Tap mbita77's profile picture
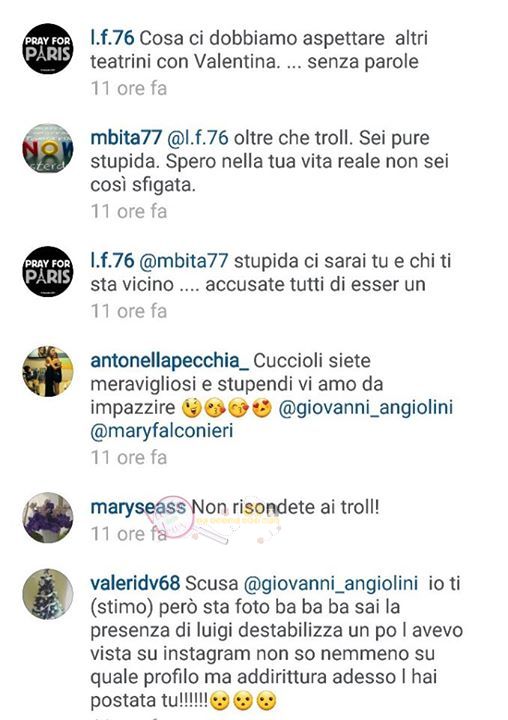This screenshot has height=720, width=508. click(48, 148)
